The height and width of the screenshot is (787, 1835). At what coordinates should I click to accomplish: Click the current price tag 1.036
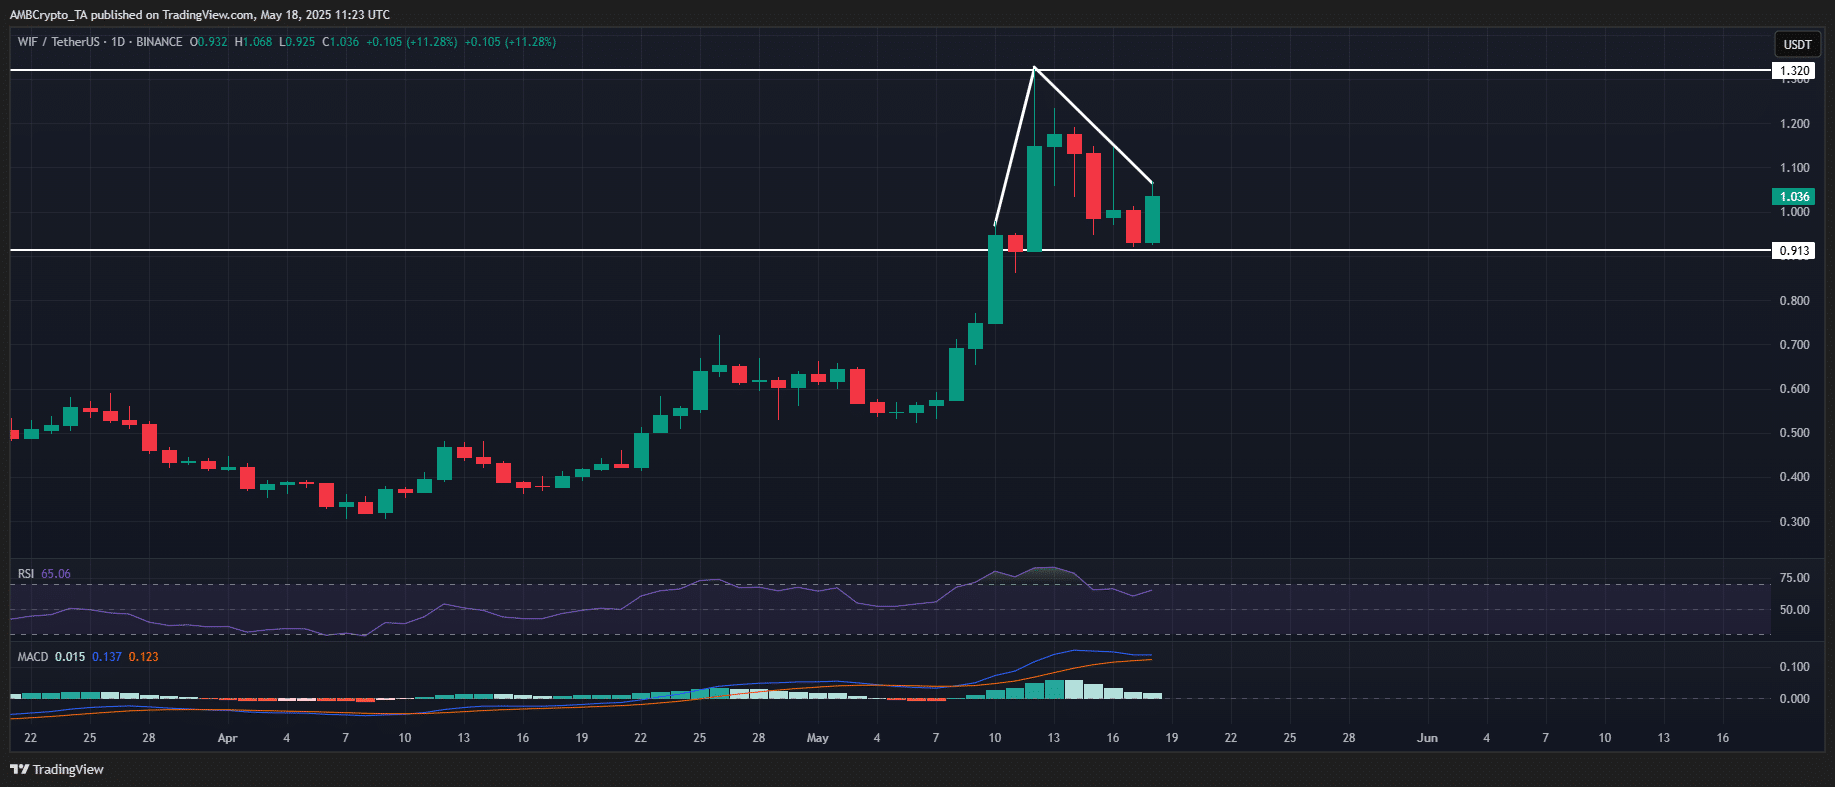[1794, 196]
